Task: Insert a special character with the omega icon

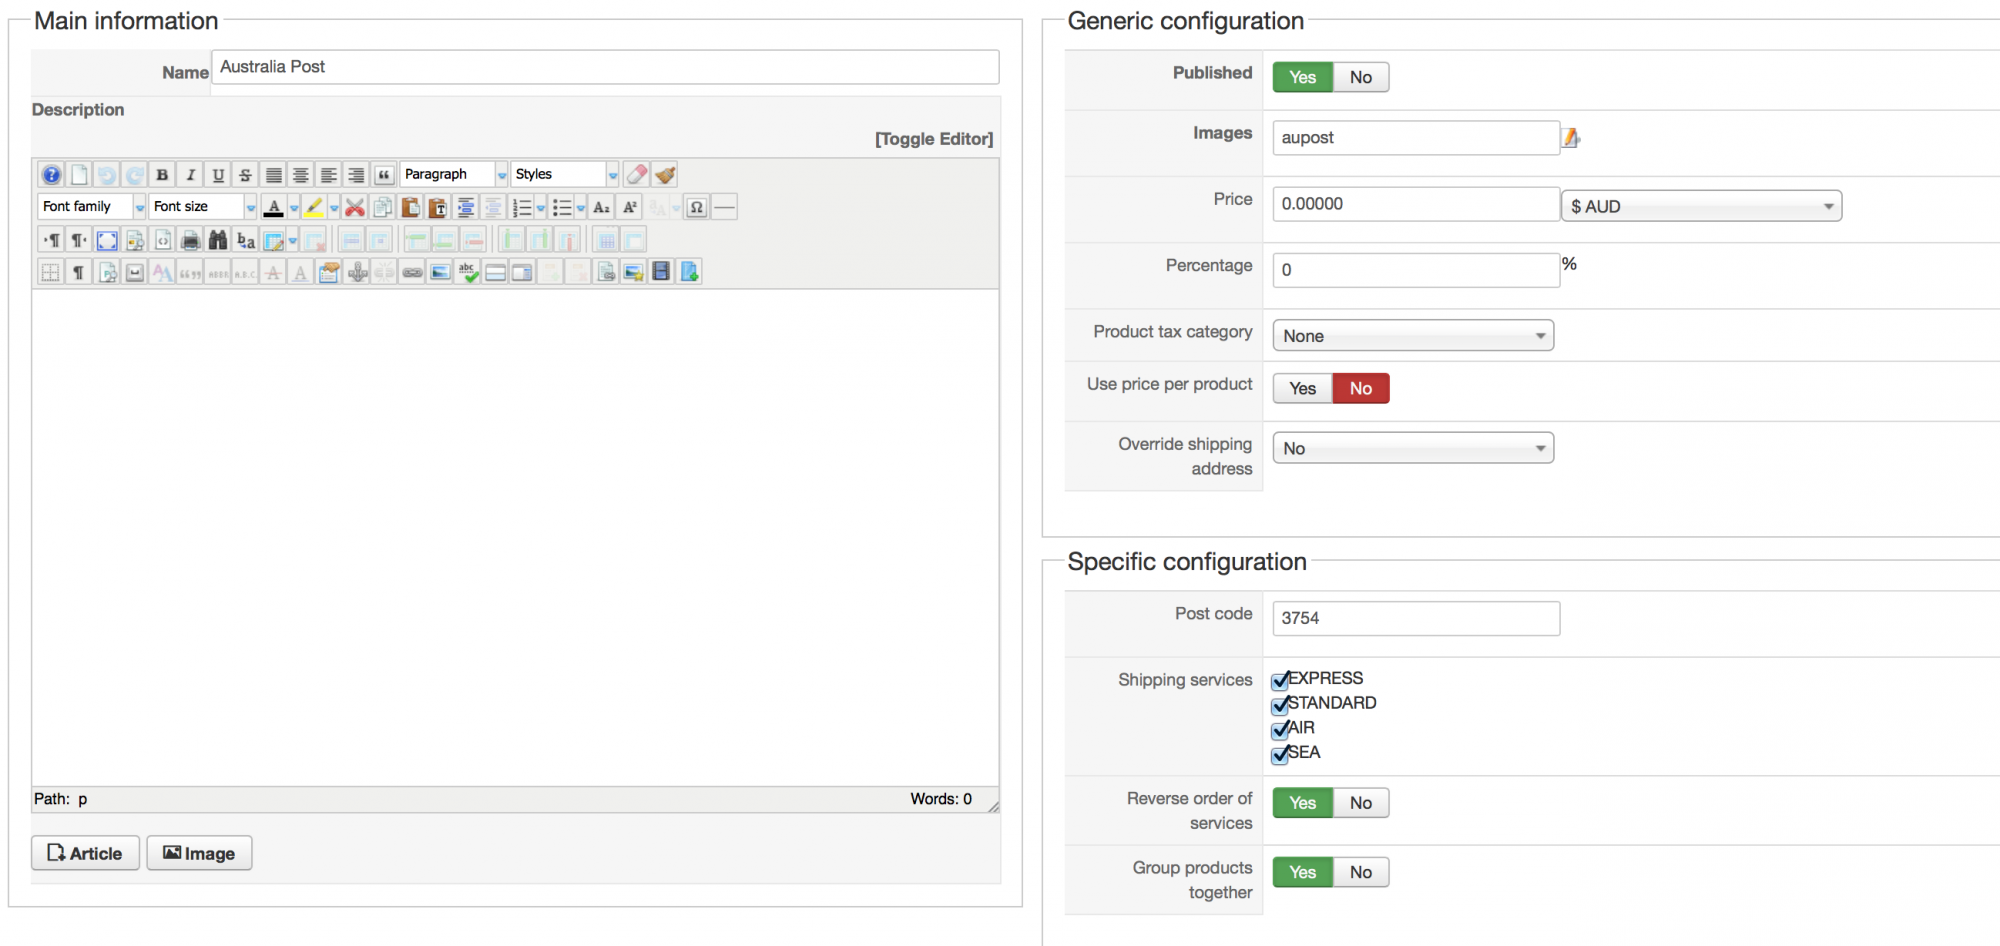Action: click(x=697, y=207)
